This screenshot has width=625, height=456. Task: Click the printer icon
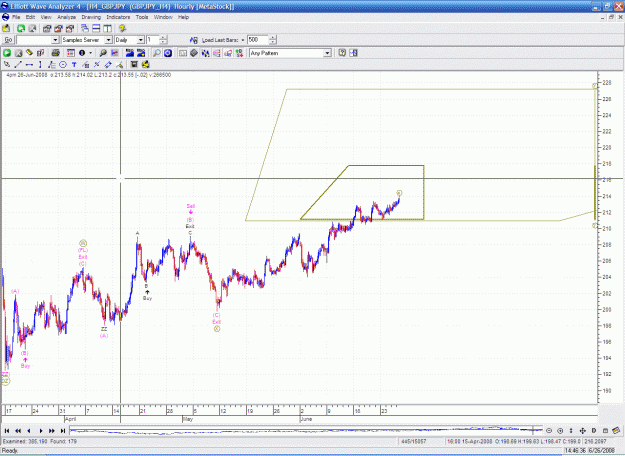(x=55, y=53)
